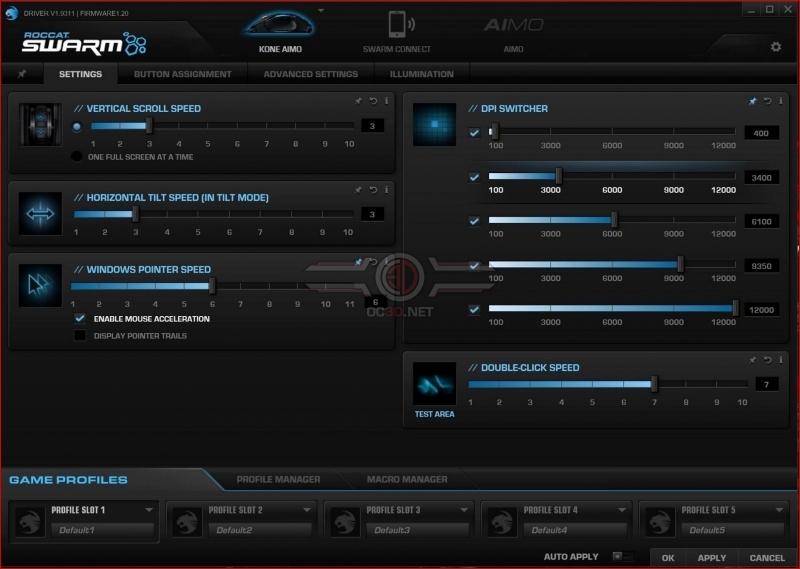Click the DPI grid icon
The width and height of the screenshot is (800, 569).
434,125
